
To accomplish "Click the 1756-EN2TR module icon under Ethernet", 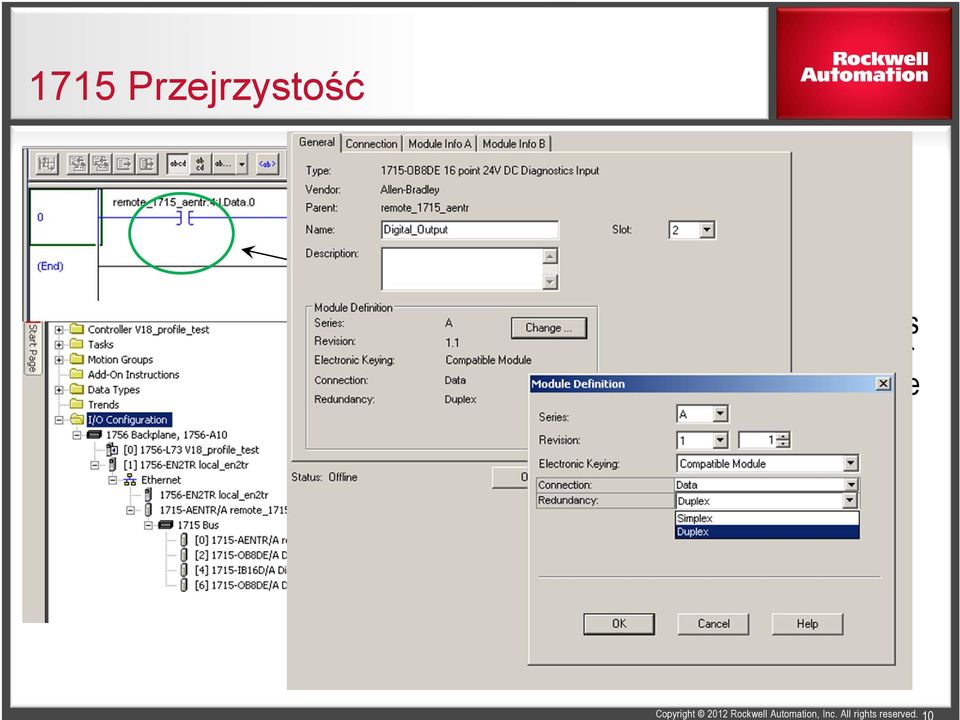I will [x=148, y=495].
